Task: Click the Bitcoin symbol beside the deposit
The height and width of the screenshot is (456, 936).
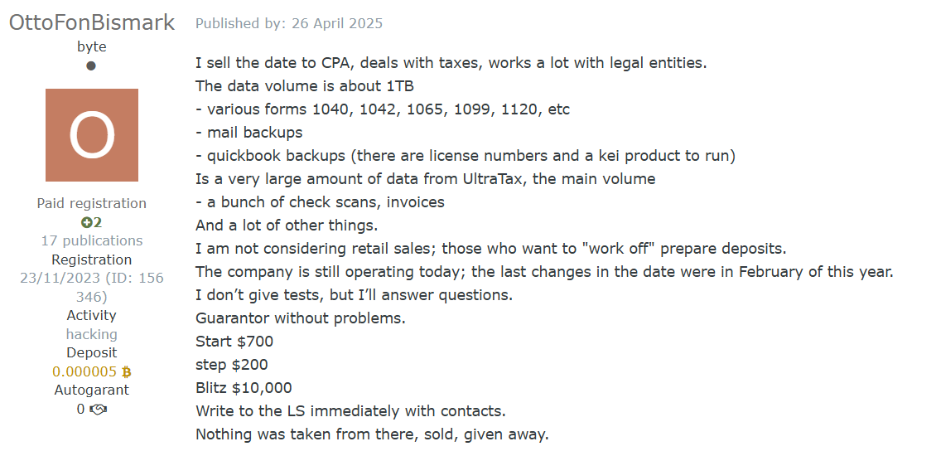Action: click(126, 372)
